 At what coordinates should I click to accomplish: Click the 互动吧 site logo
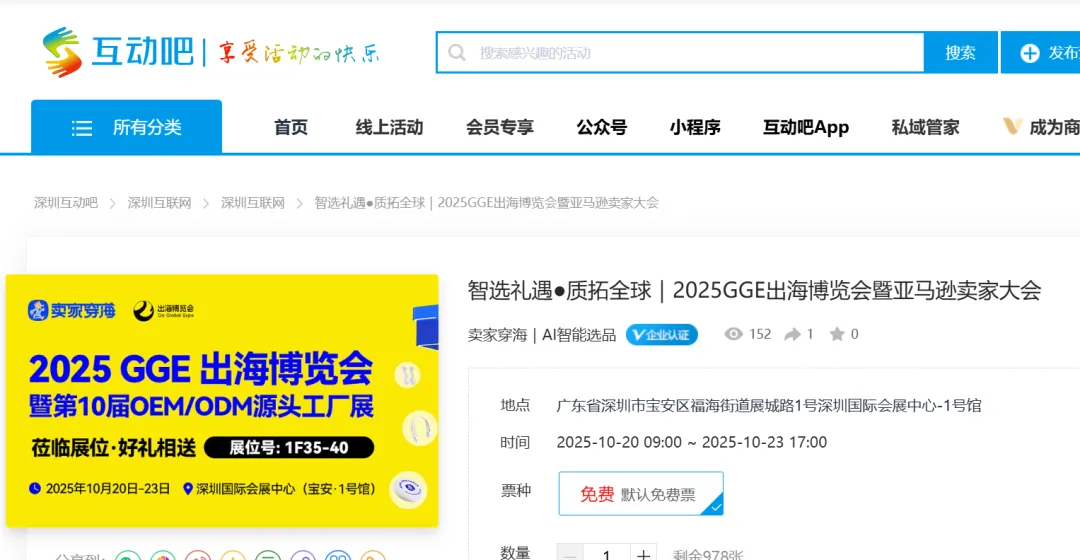117,52
